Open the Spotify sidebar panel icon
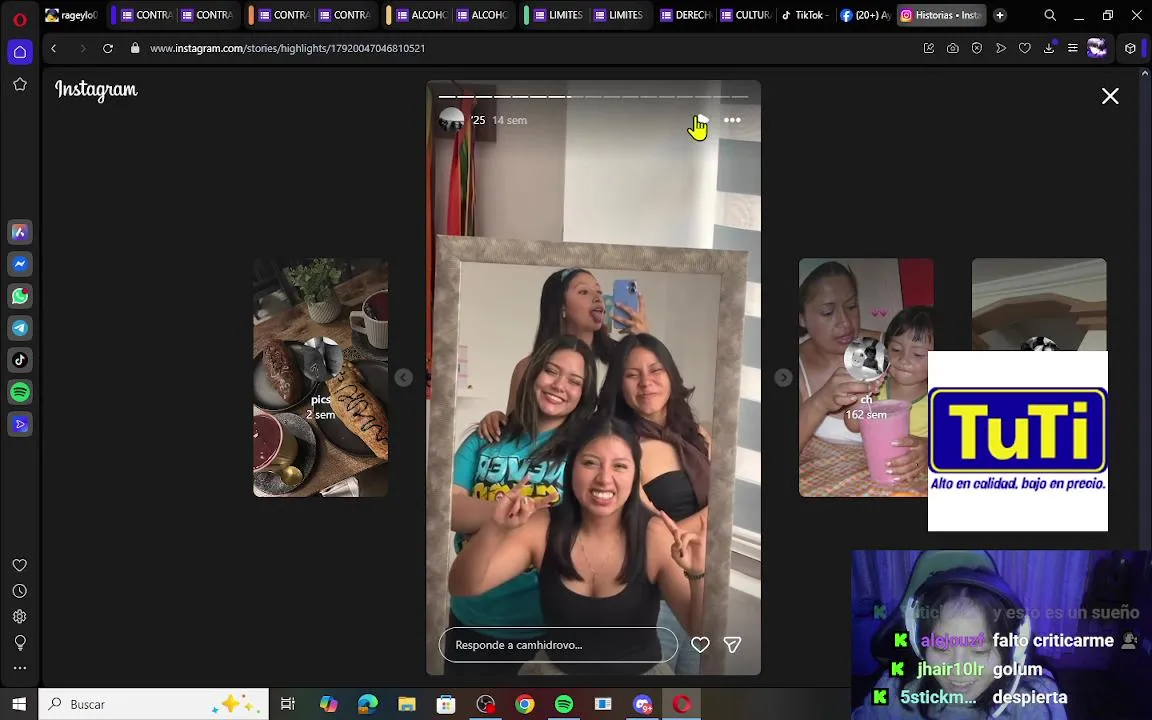The height and width of the screenshot is (720, 1152). (x=20, y=392)
